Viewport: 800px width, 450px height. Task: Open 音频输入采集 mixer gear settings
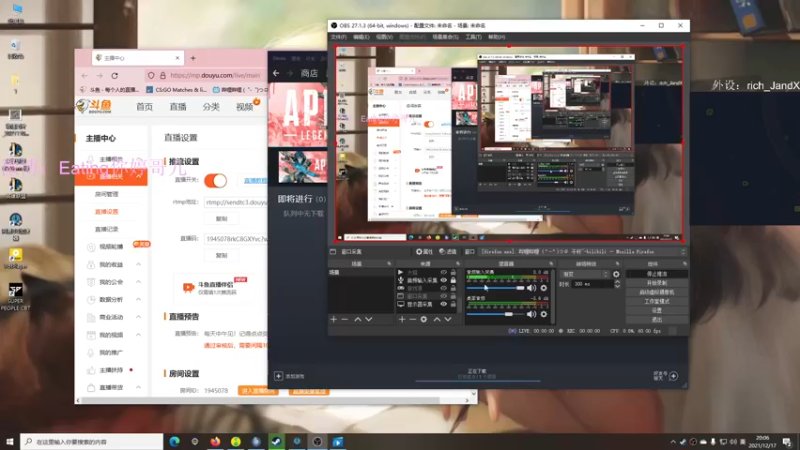(544, 288)
